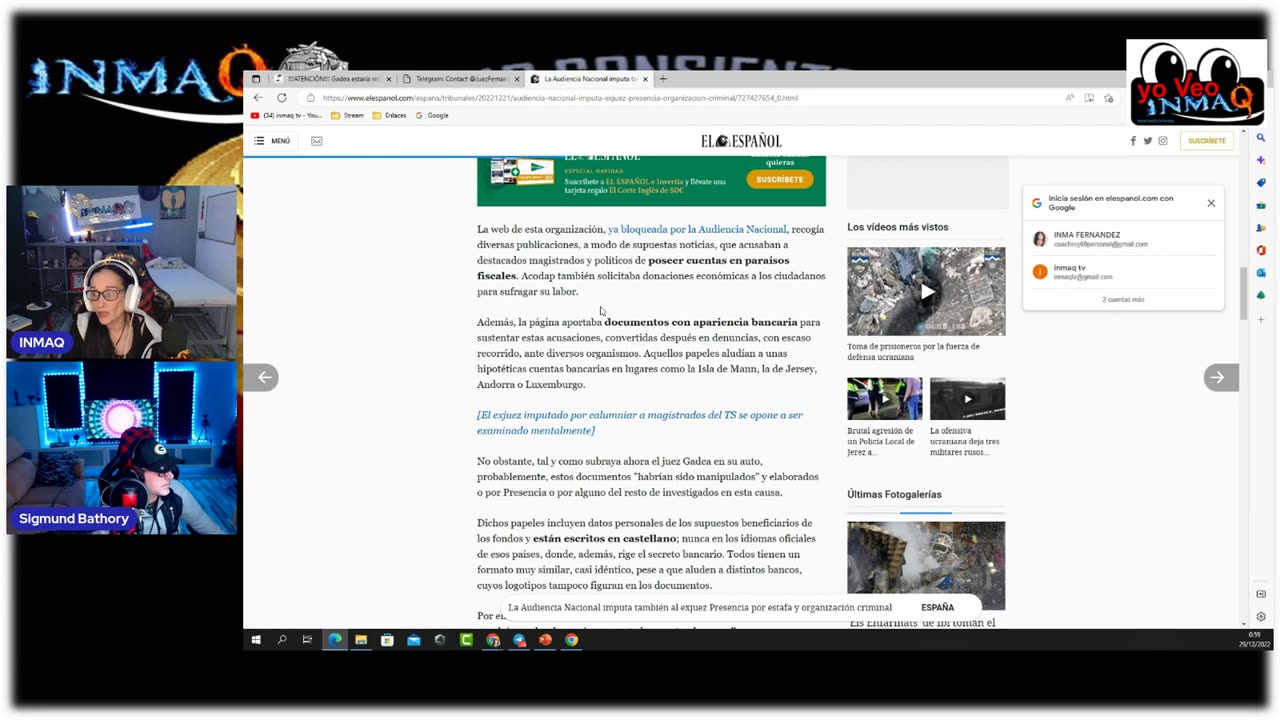Open the Enlaces bookmarks folder
The image size is (1280, 720).
[389, 115]
